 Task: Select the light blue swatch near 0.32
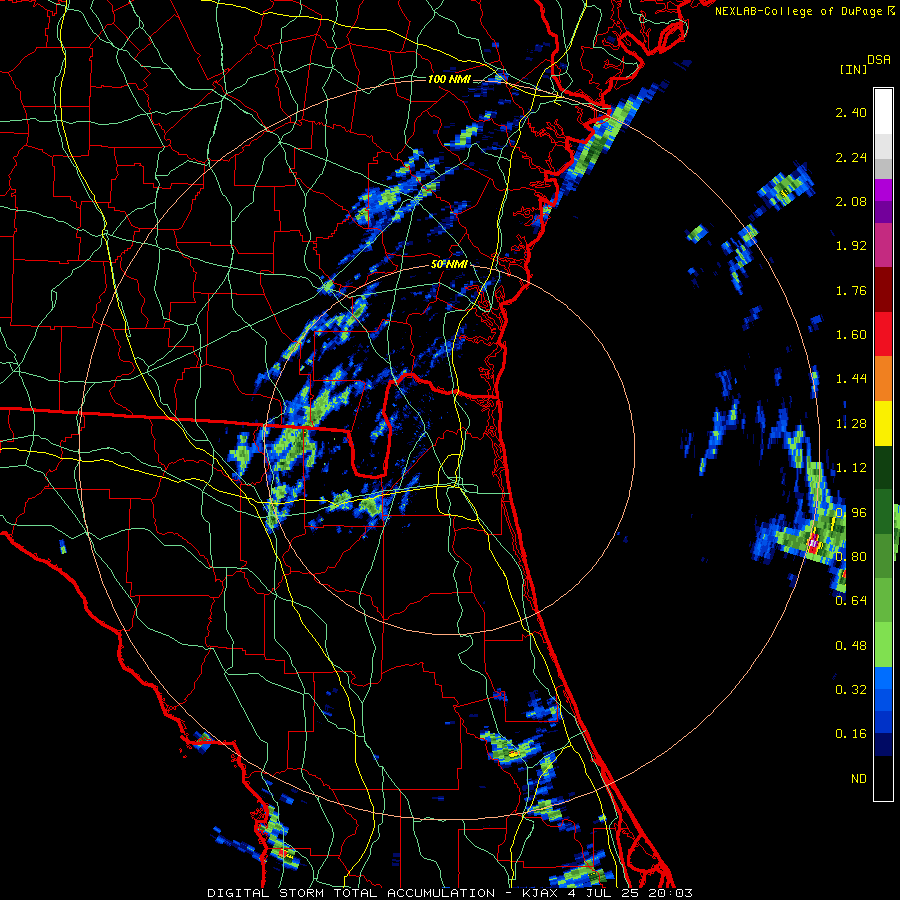coord(883,678)
